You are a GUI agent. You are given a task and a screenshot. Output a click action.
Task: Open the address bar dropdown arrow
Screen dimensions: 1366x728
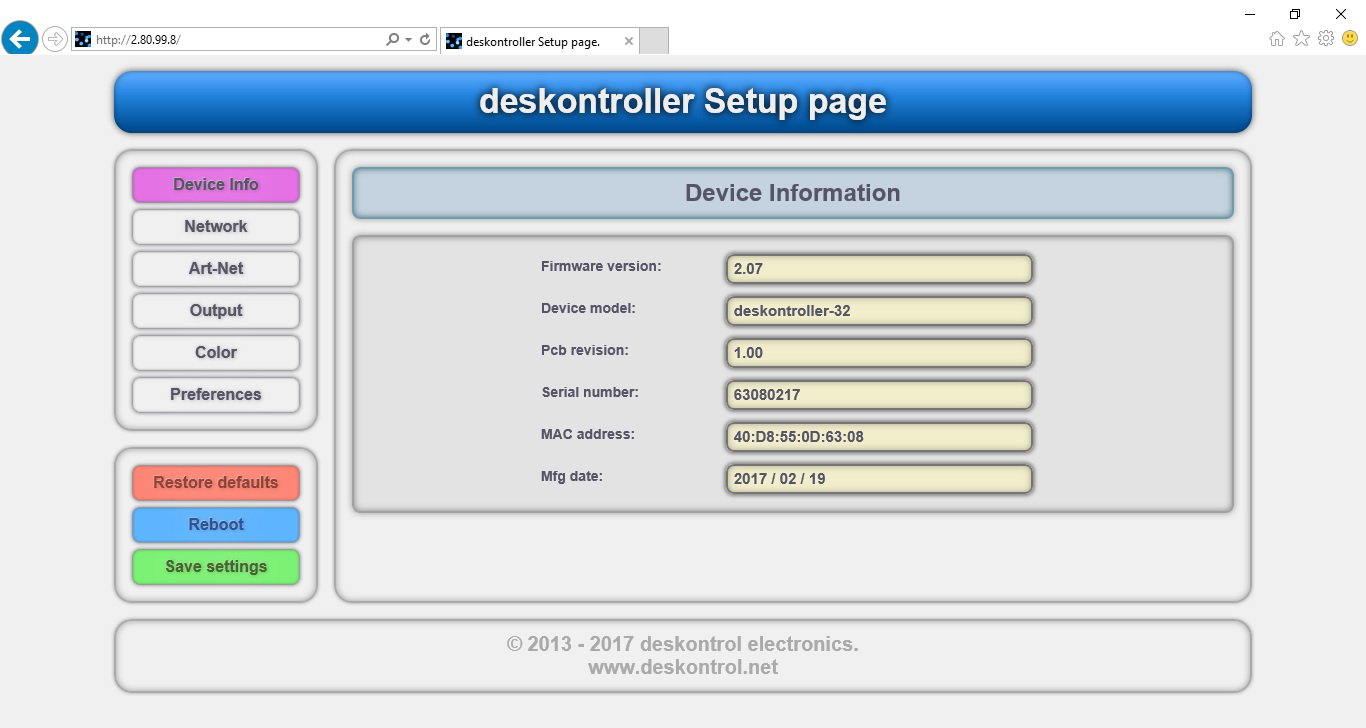[x=408, y=40]
